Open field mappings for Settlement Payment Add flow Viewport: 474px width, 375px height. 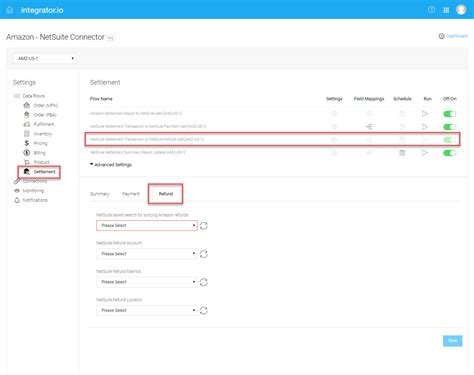click(x=369, y=127)
